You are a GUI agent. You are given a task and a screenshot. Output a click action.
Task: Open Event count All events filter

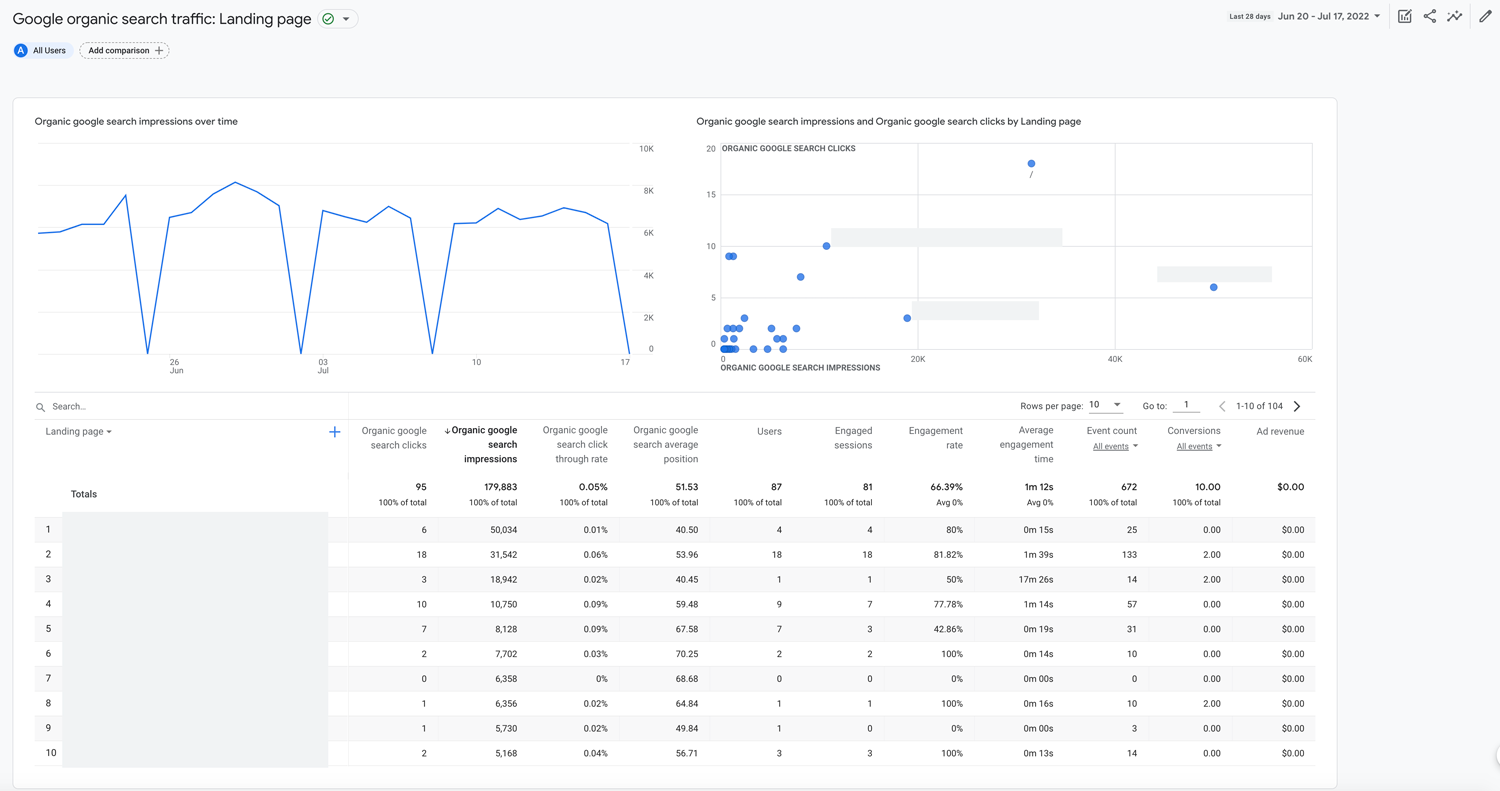click(x=1115, y=447)
